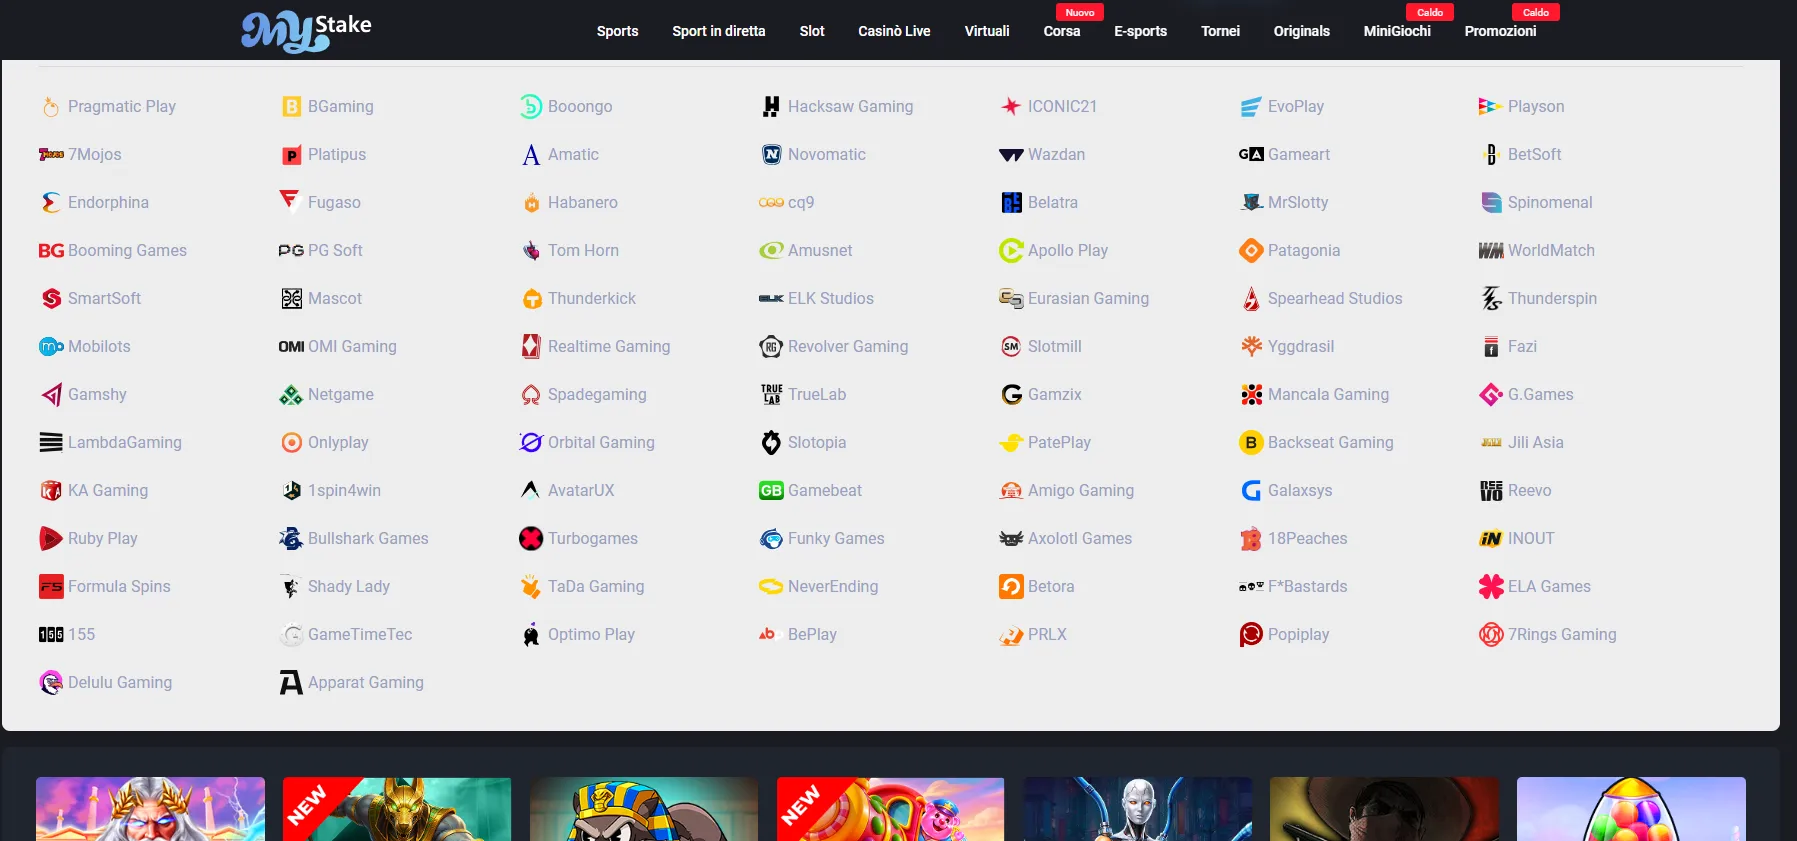Screen dimensions: 1797x841
Task: Choose the Revolver Gaming provider
Action: [x=834, y=346]
